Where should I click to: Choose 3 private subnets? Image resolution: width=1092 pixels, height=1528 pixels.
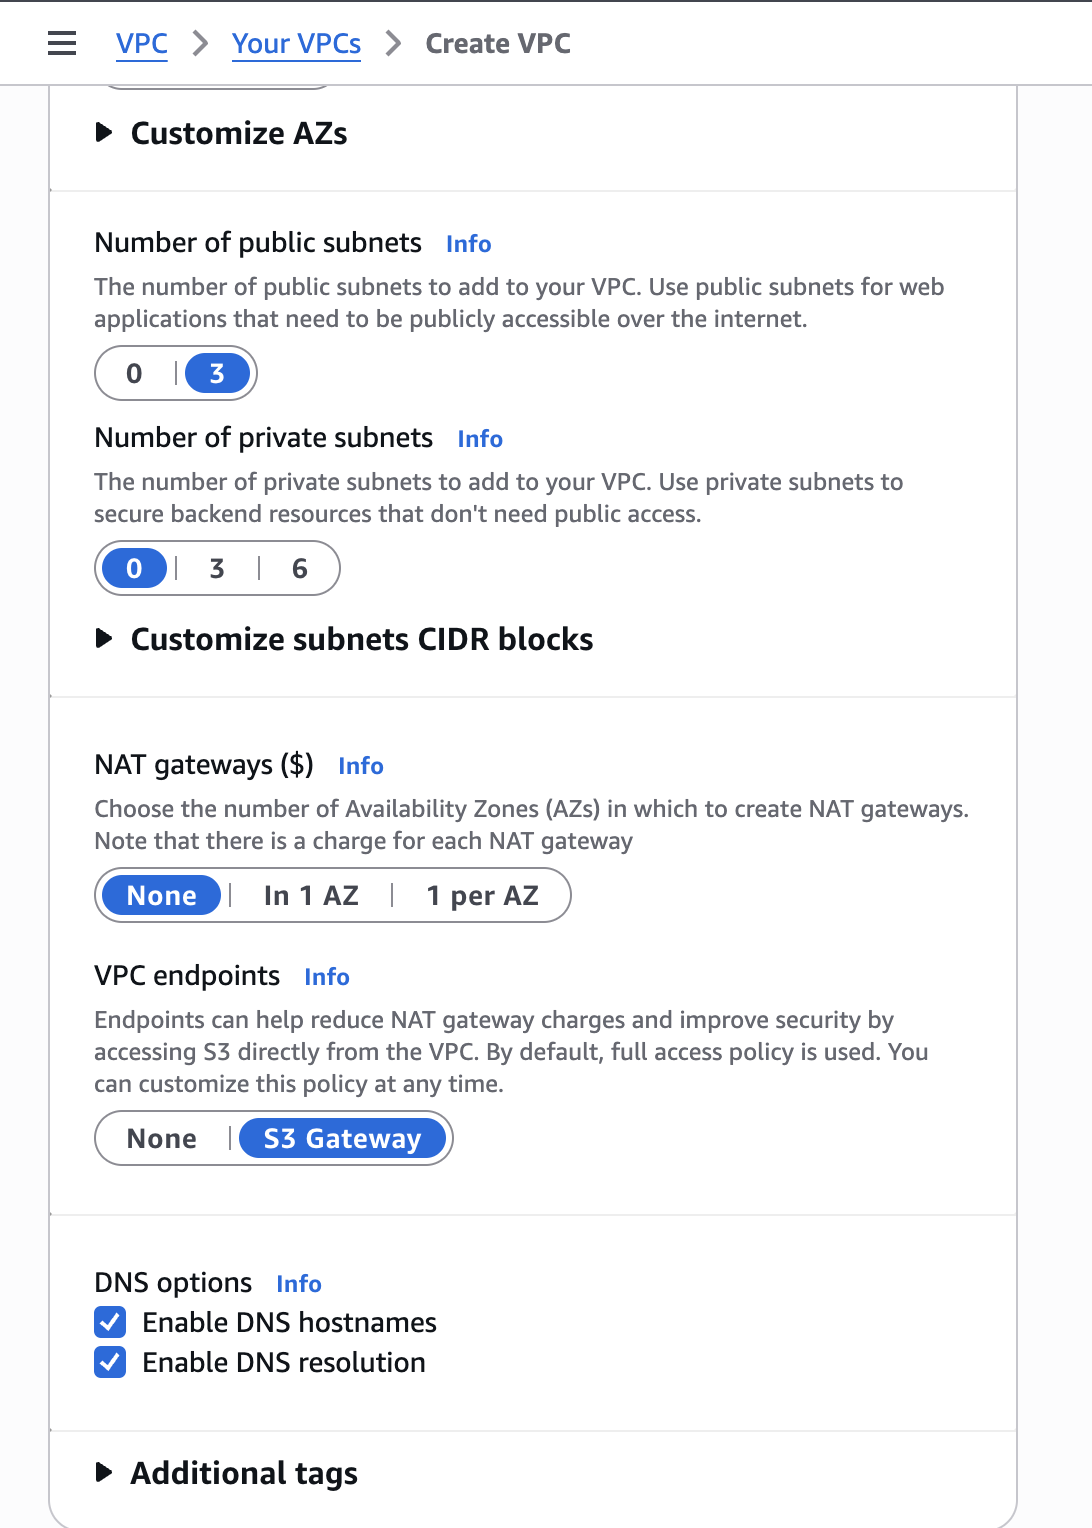[x=217, y=569]
